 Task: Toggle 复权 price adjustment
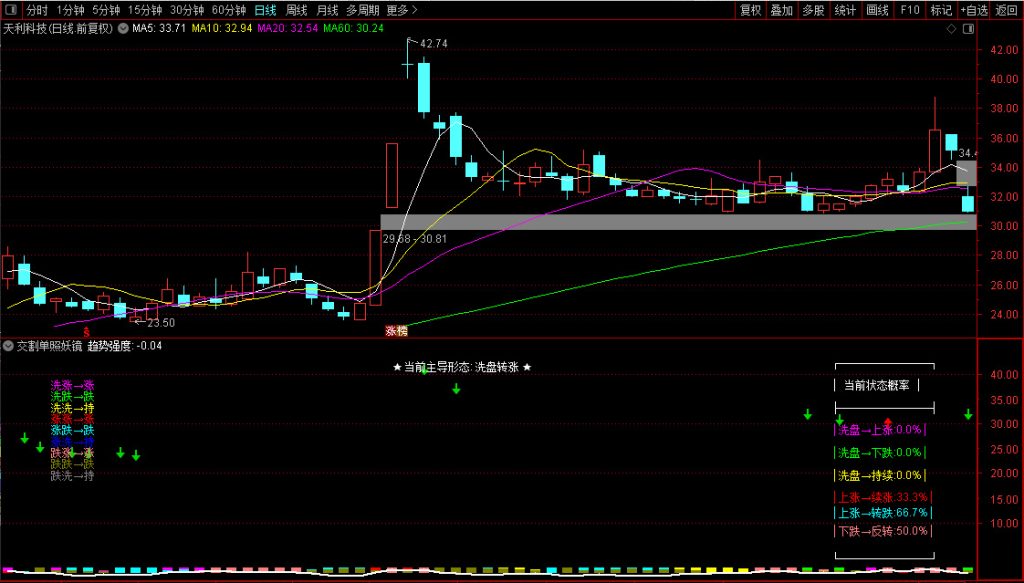(x=750, y=10)
